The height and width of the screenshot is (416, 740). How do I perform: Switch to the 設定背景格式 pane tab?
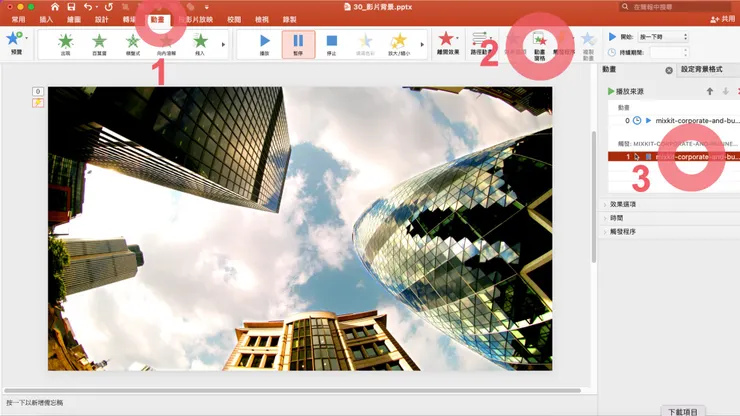tap(701, 69)
